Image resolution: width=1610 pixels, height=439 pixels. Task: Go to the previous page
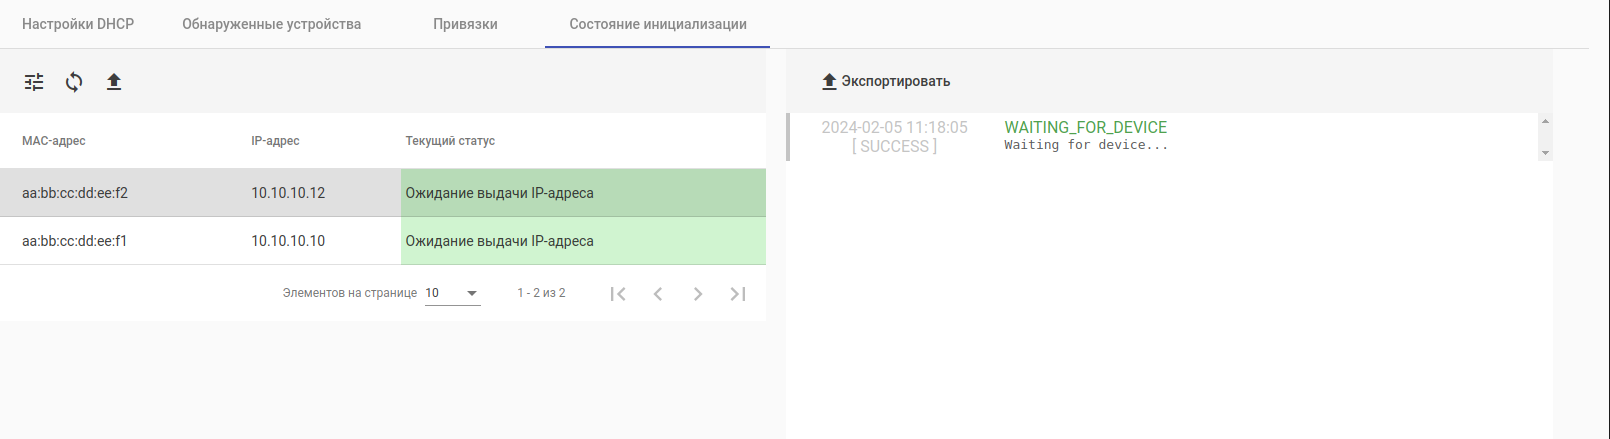coord(658,294)
